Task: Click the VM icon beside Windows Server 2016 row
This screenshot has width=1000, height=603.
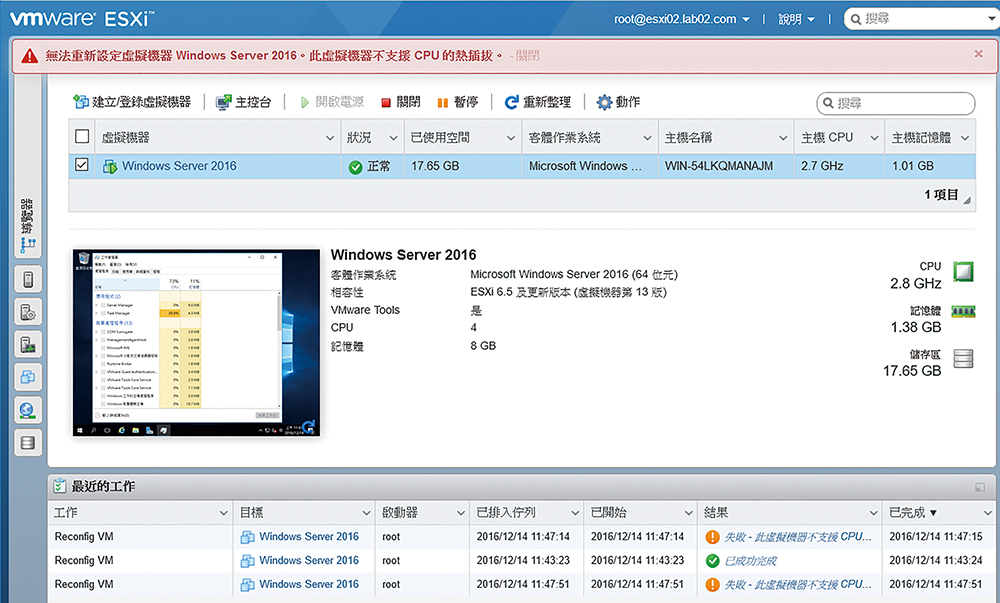Action: tap(110, 166)
